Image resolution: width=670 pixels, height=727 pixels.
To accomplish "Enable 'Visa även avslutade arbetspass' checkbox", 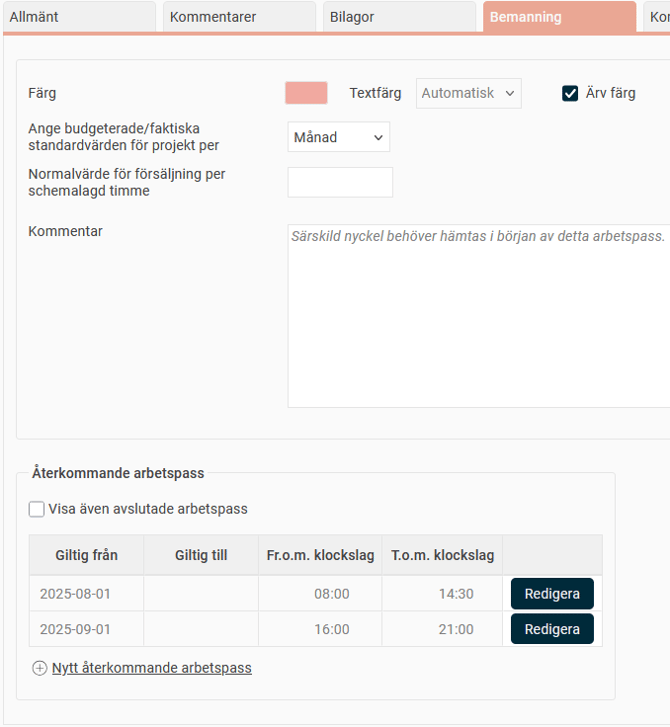I will pos(37,509).
